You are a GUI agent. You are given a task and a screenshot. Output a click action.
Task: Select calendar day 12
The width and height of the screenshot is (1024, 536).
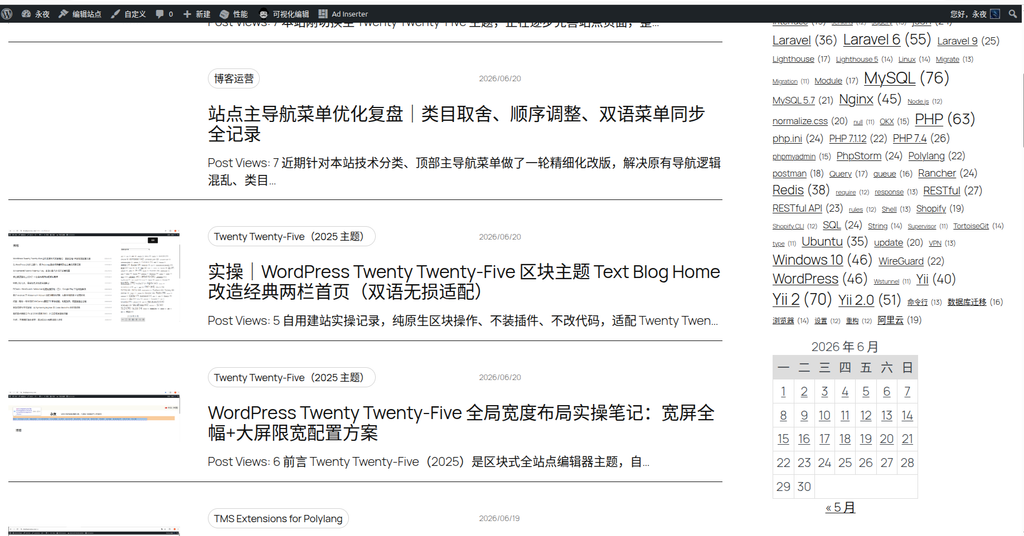coord(865,415)
